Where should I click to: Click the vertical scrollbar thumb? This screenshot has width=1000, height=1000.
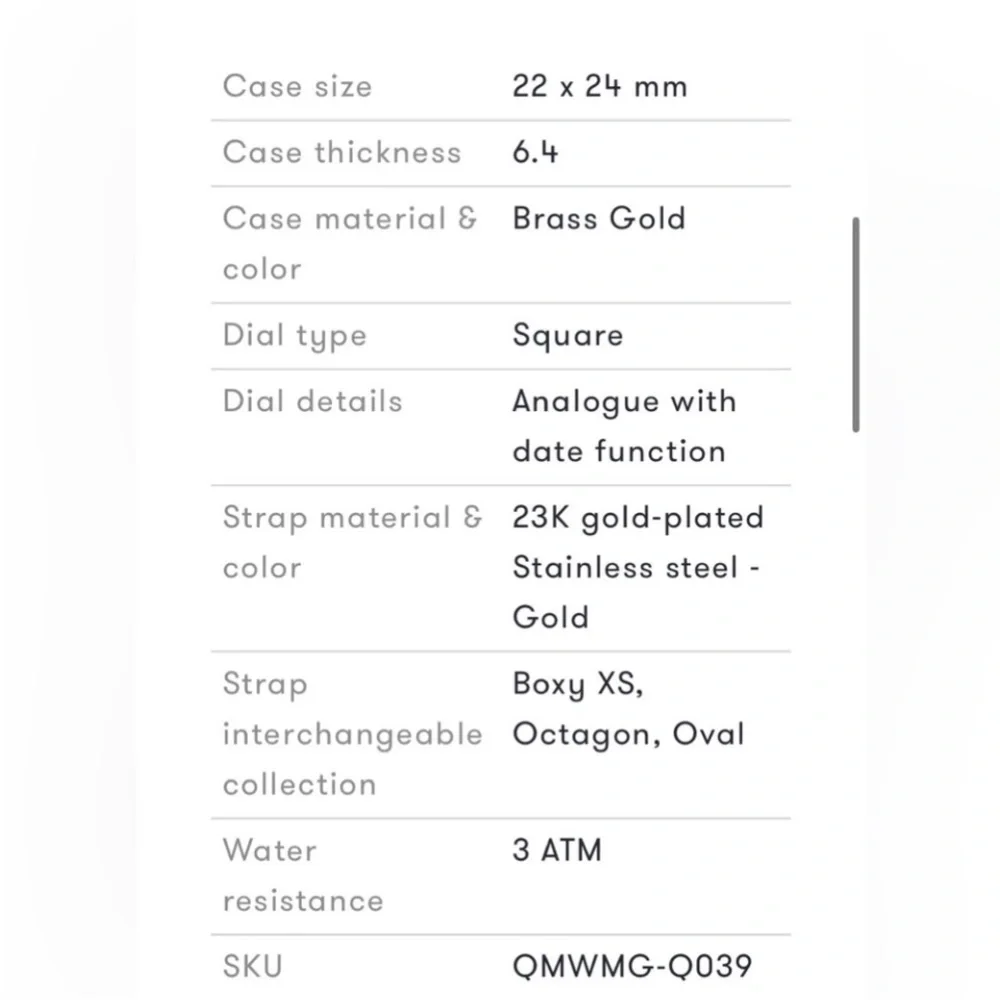(856, 325)
